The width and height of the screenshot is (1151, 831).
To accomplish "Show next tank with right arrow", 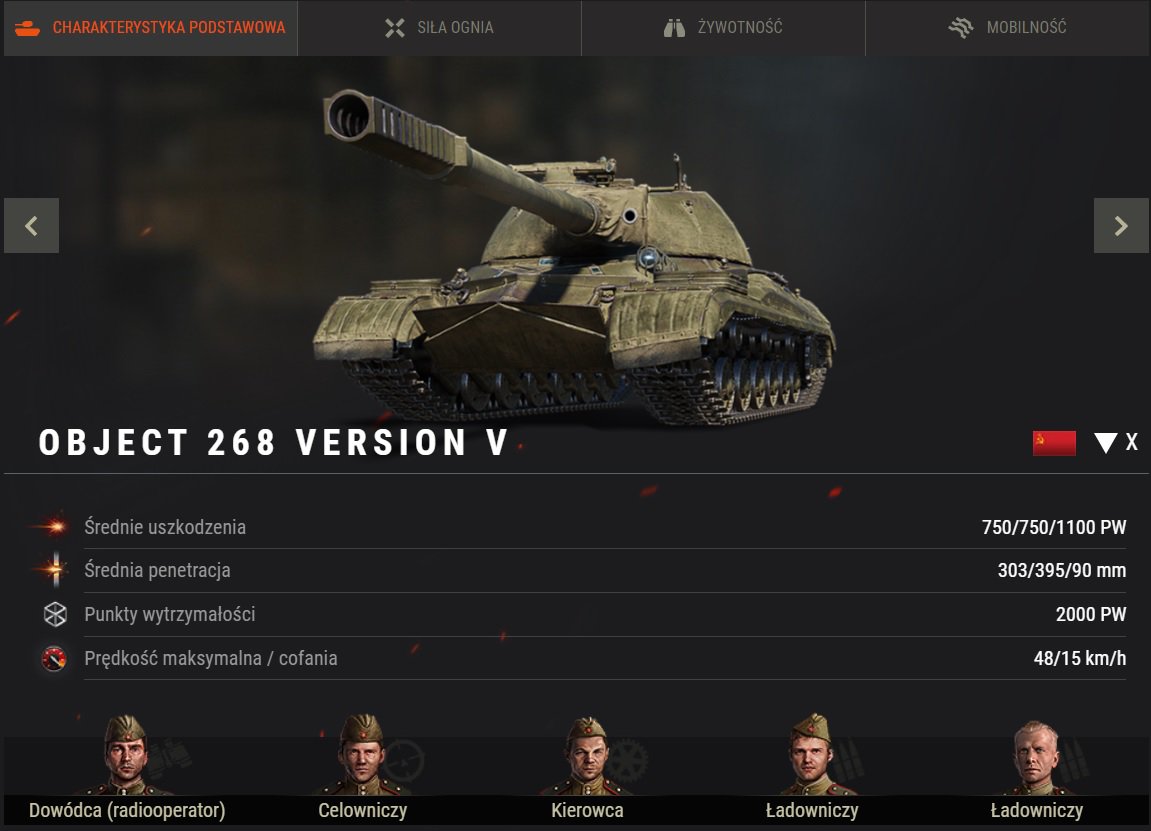I will [1121, 225].
